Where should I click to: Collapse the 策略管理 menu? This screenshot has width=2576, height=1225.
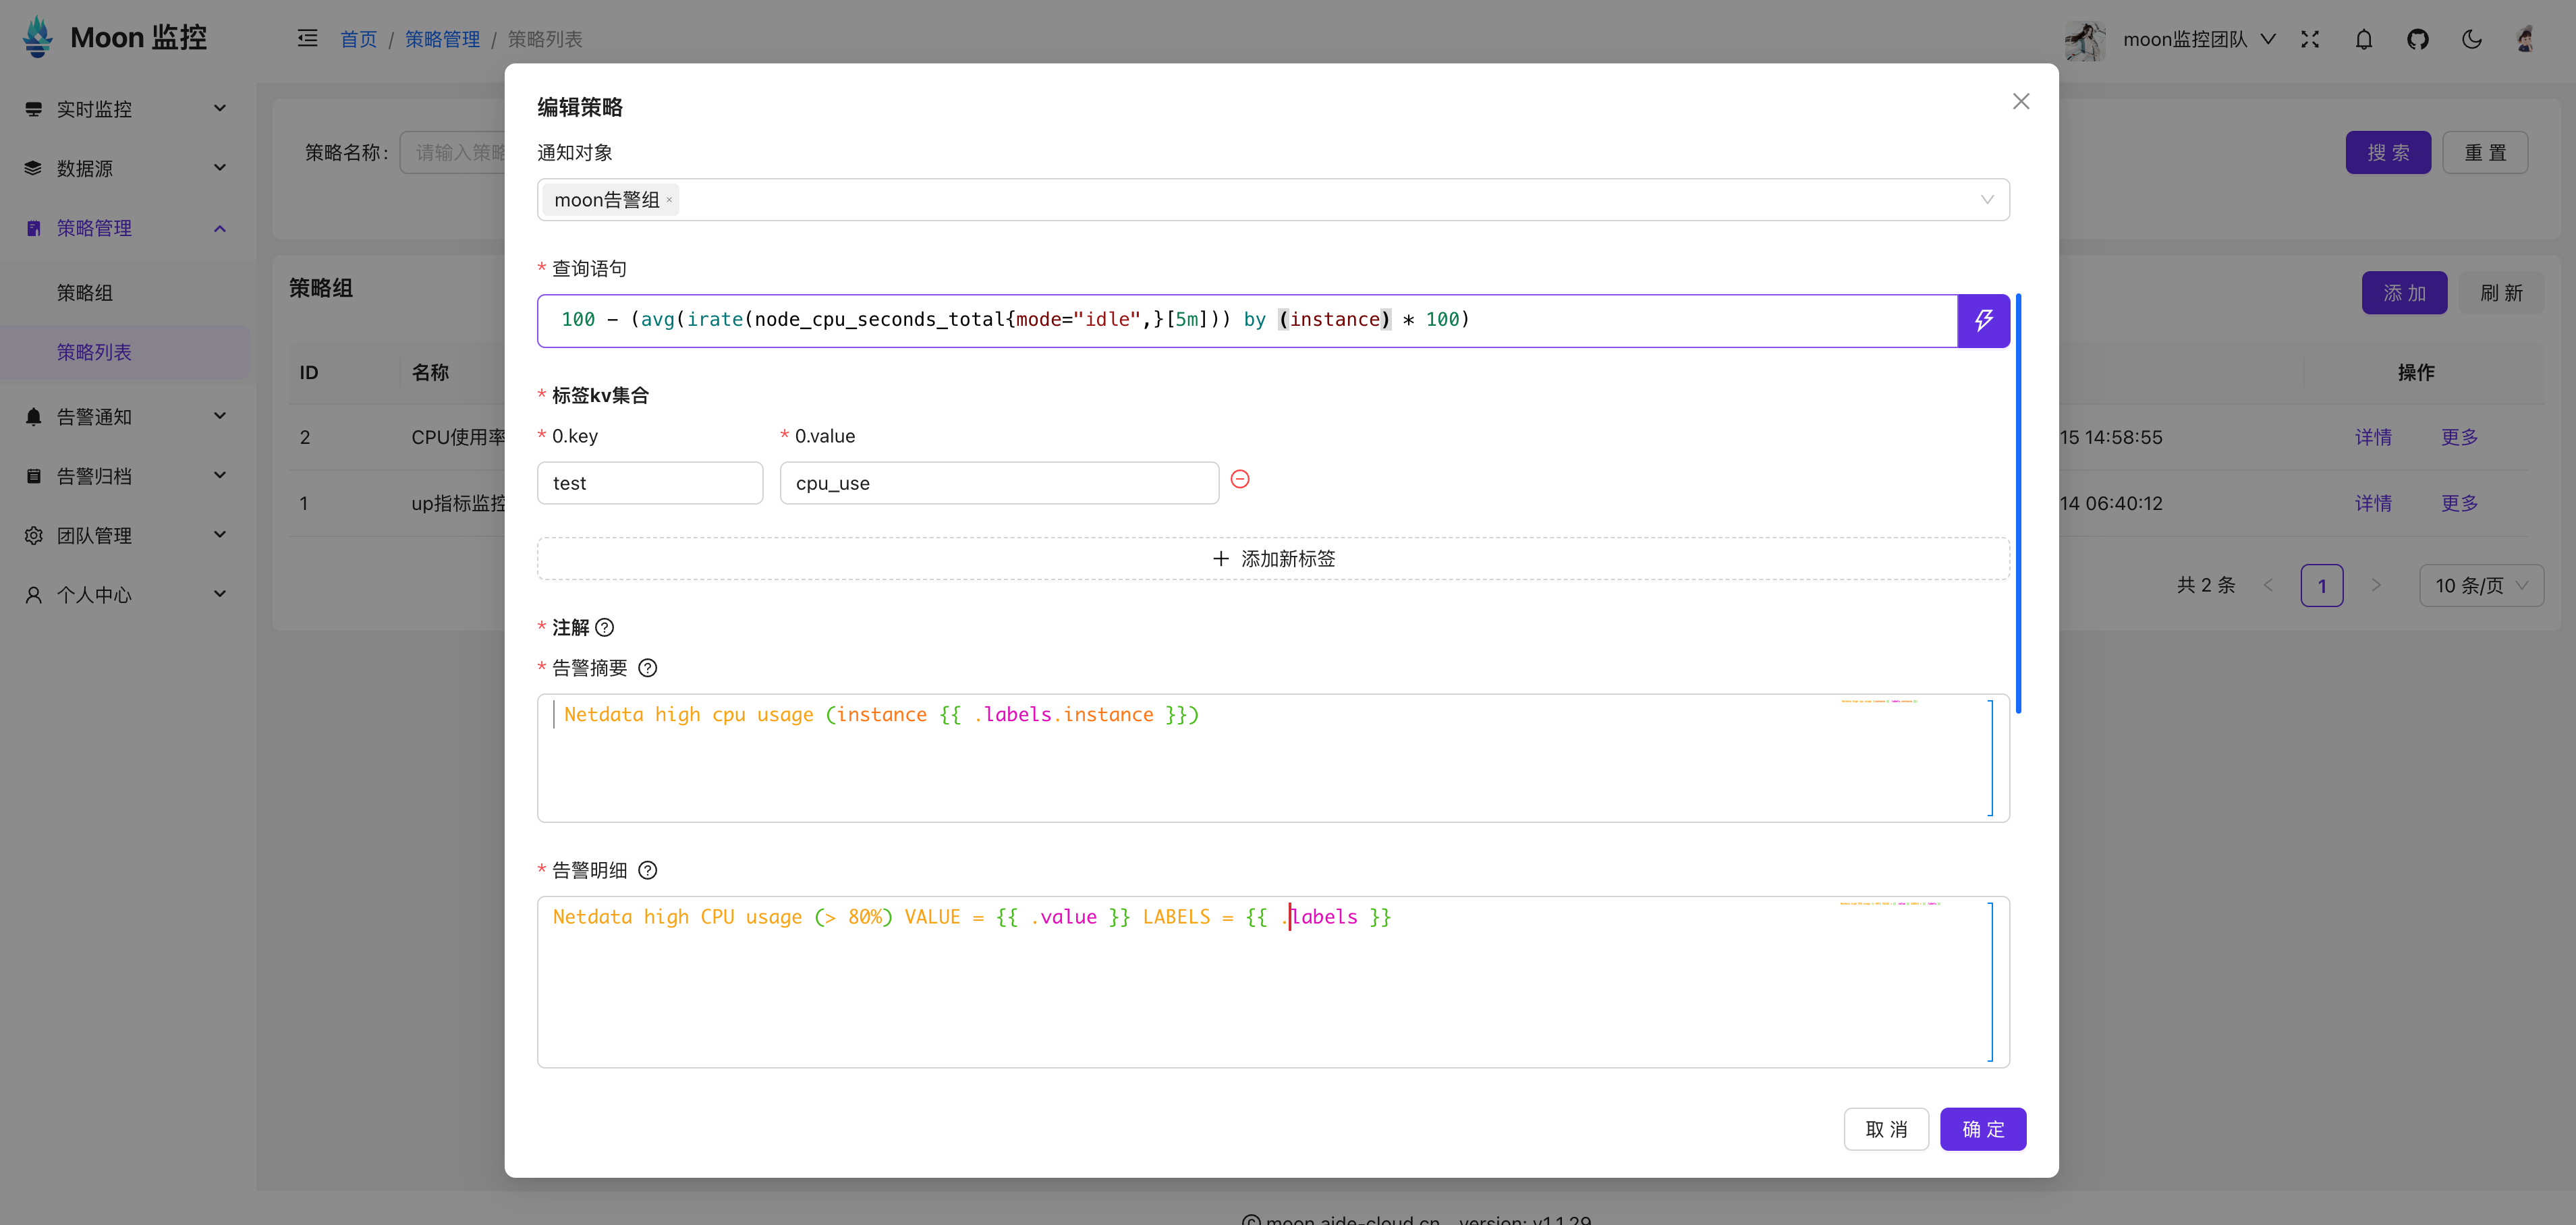(x=220, y=228)
